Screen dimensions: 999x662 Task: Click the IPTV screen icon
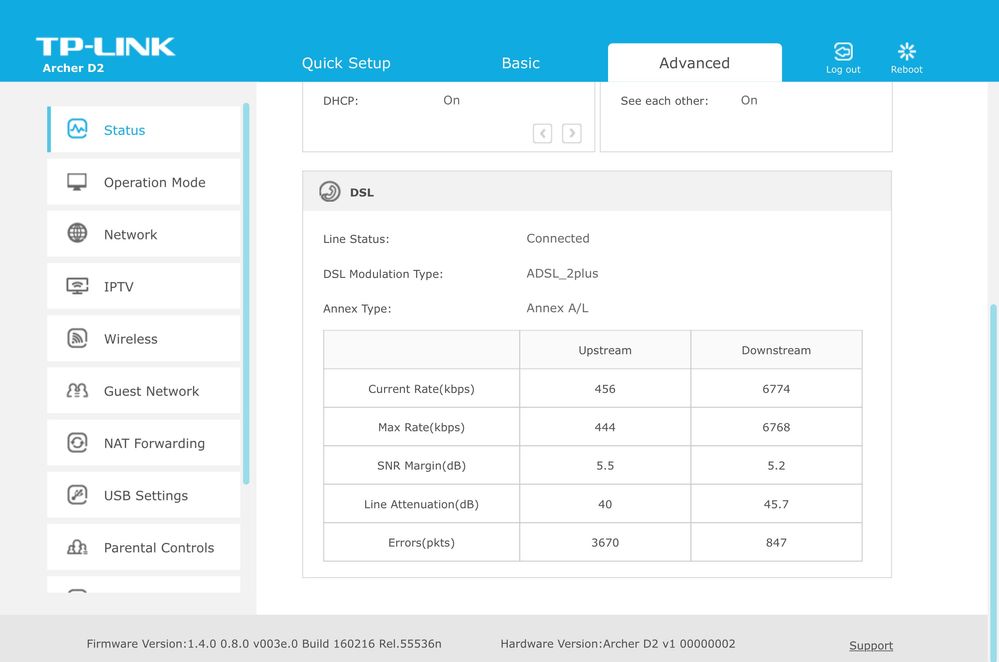coord(77,285)
